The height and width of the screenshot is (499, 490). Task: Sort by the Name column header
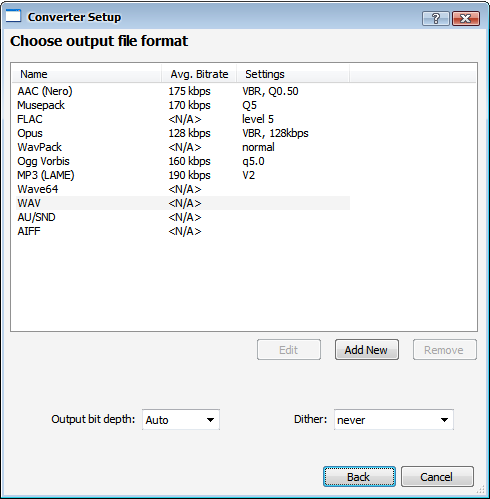pyautogui.click(x=87, y=74)
